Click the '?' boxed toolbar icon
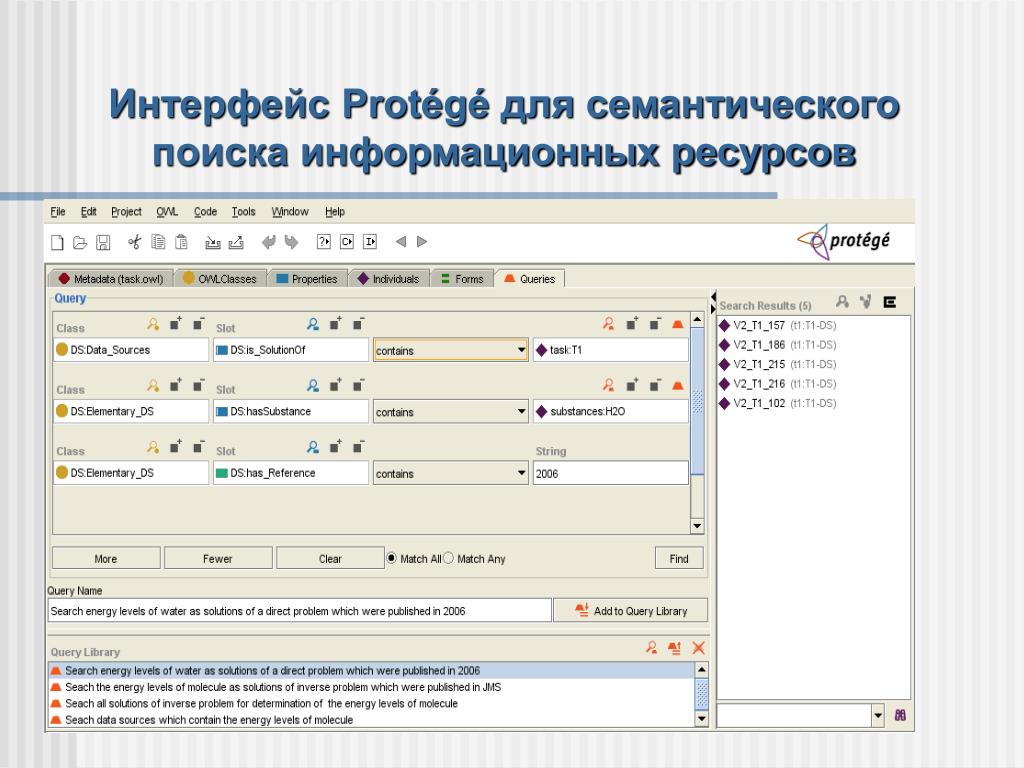Image resolution: width=1024 pixels, height=768 pixels. point(324,242)
